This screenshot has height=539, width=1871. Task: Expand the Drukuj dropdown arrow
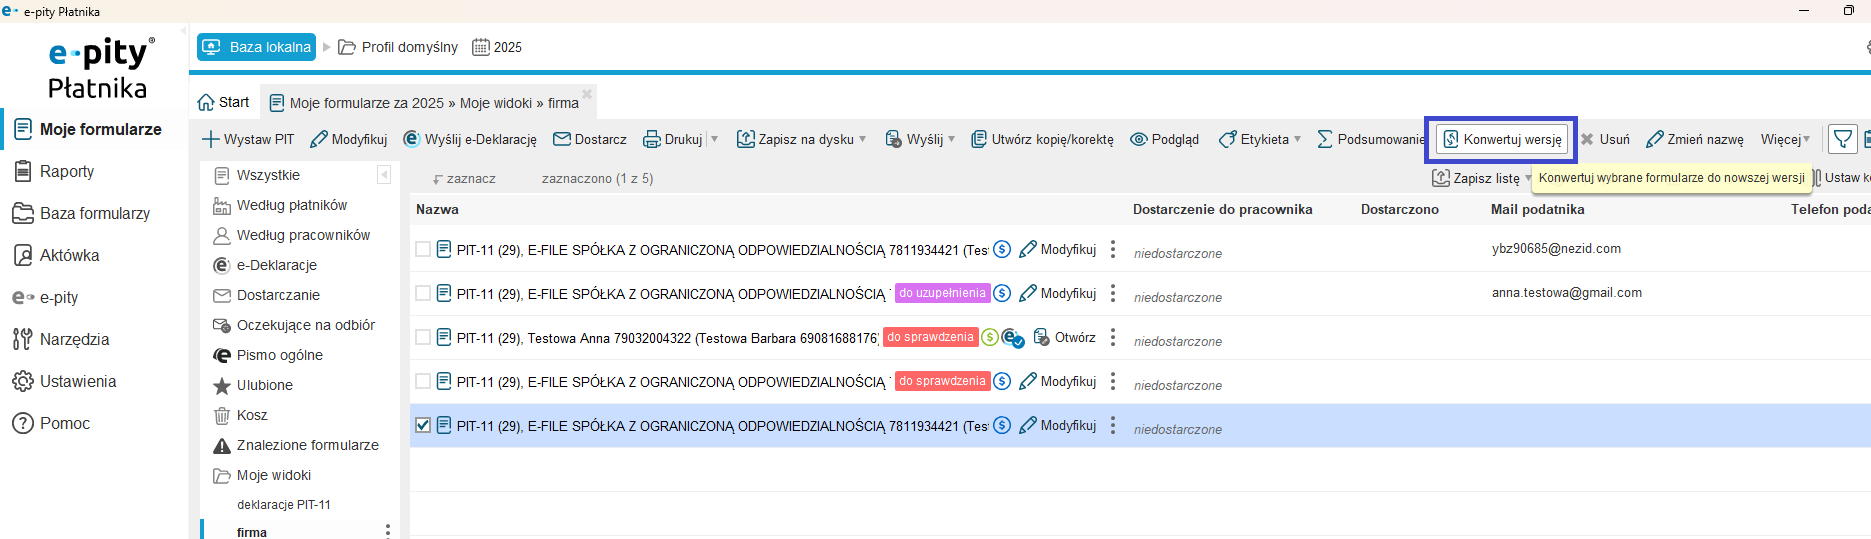tap(714, 139)
